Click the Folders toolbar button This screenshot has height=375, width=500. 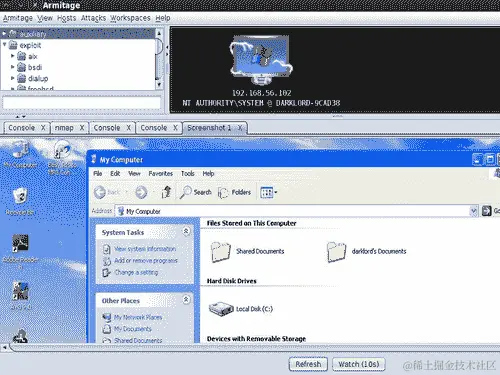(x=234, y=192)
